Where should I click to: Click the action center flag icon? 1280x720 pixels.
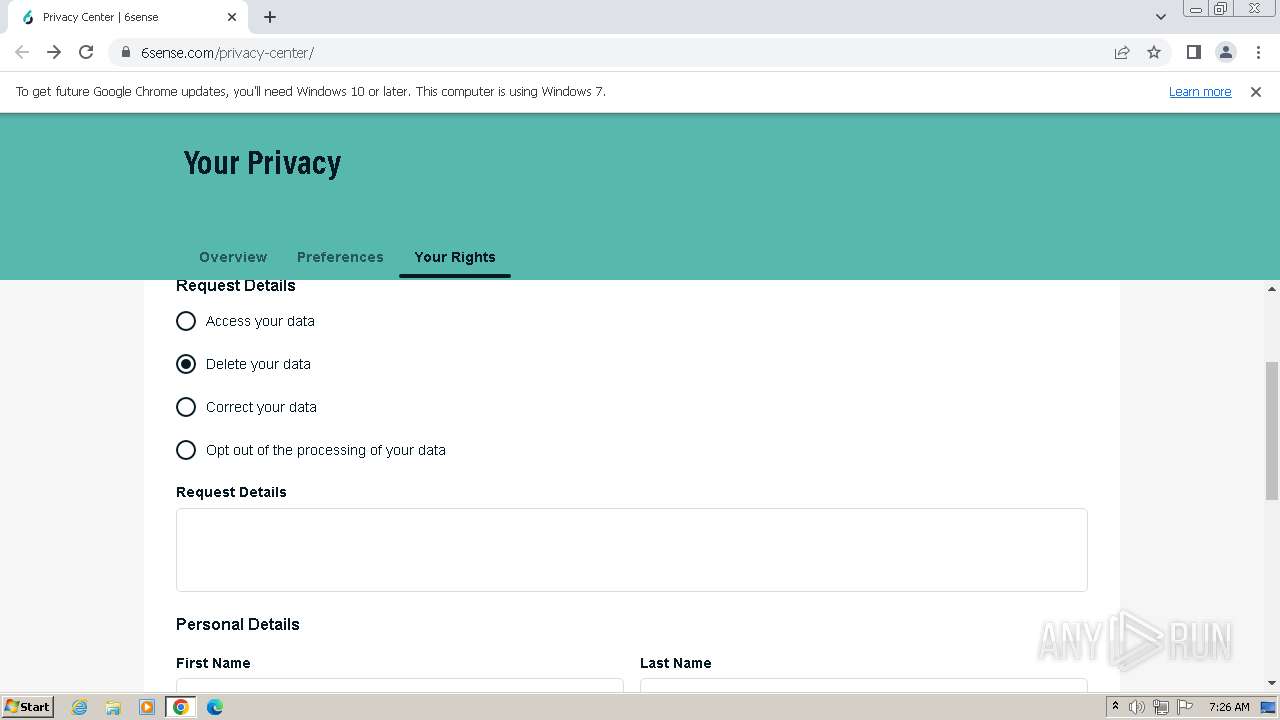point(1185,707)
